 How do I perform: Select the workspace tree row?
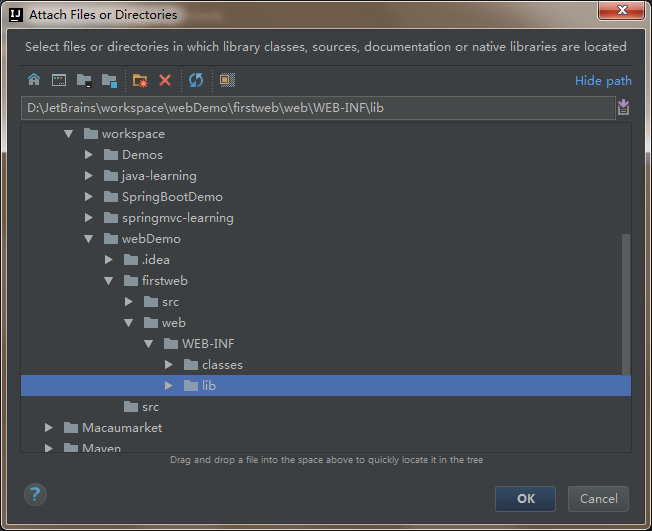tap(326, 134)
